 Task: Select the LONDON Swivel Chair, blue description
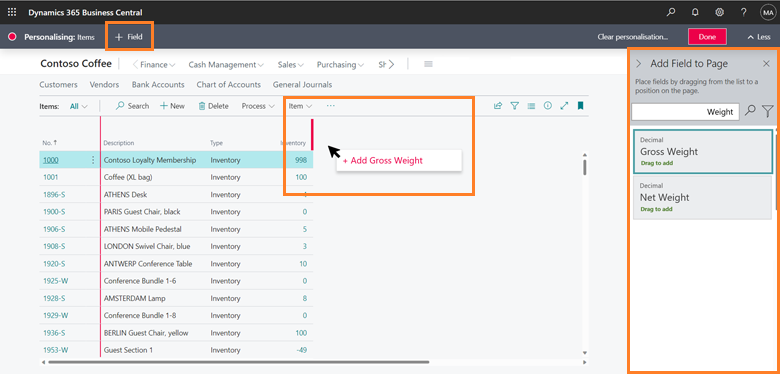coord(147,246)
